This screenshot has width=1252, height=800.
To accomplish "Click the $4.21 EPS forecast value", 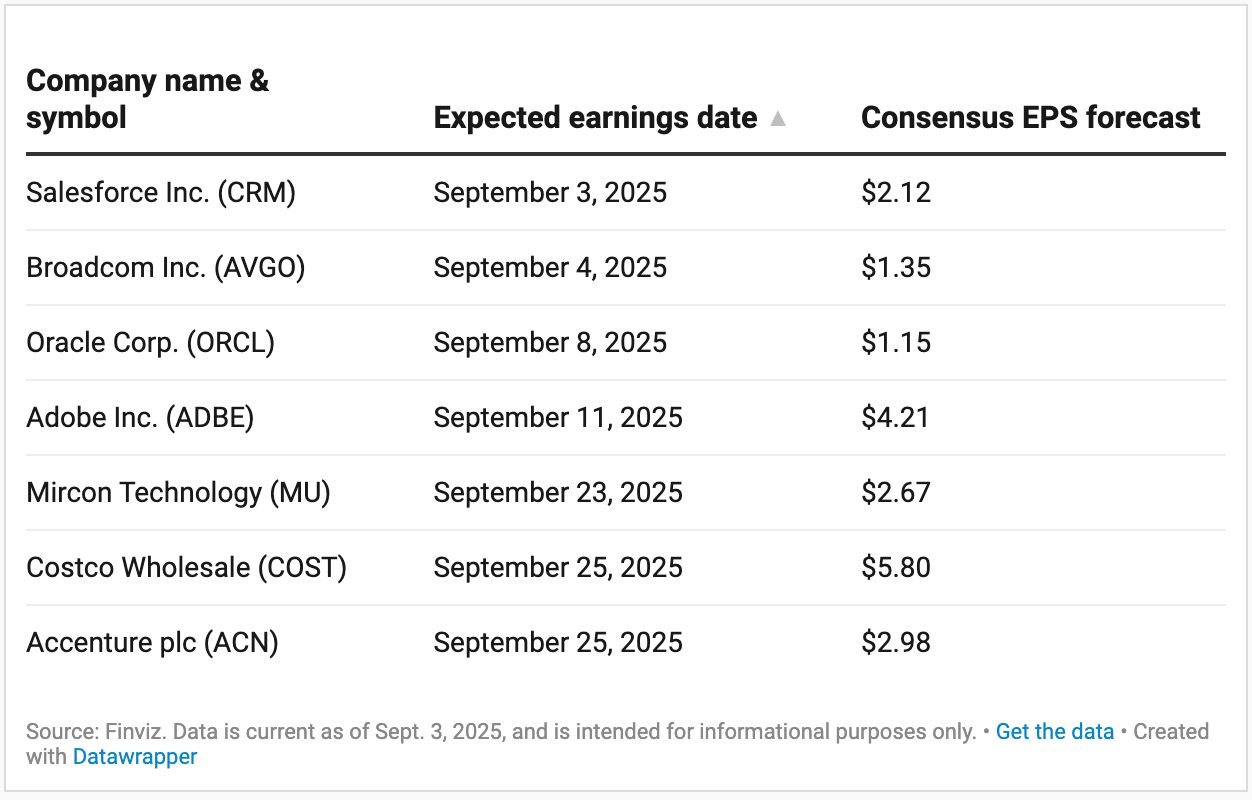I will [x=896, y=417].
